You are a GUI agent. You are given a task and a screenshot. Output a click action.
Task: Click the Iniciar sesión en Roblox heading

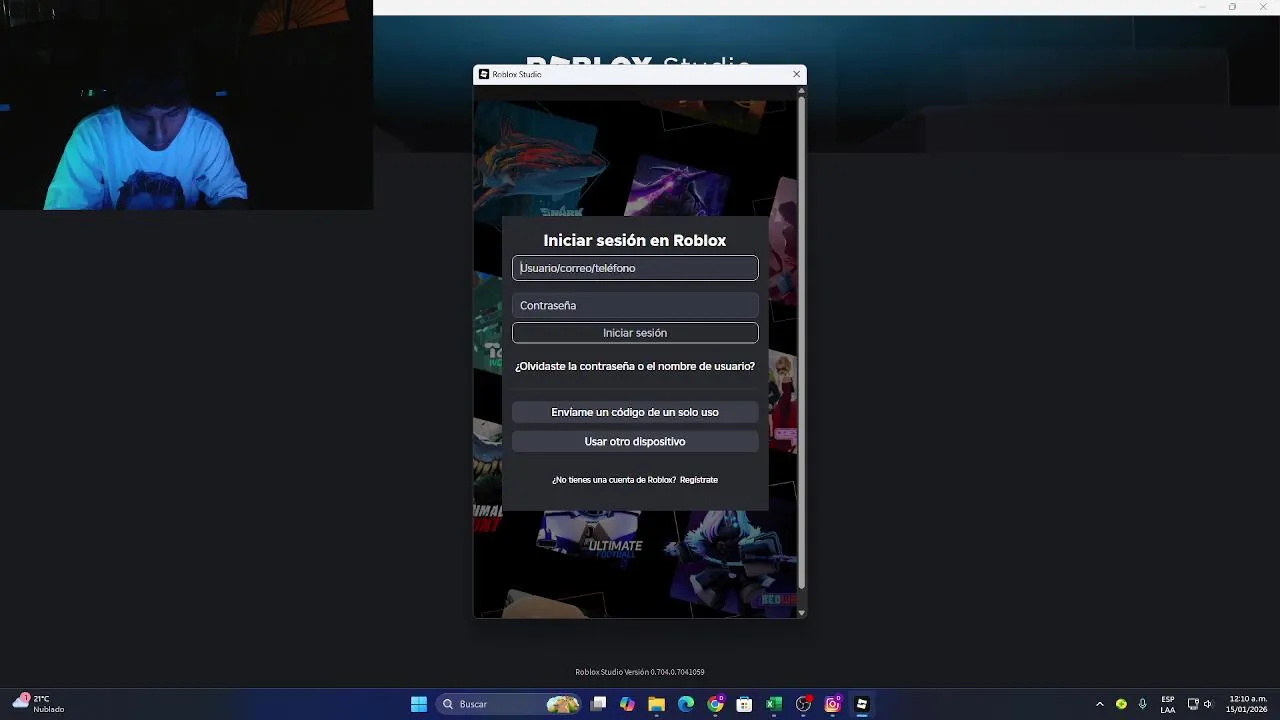tap(635, 240)
